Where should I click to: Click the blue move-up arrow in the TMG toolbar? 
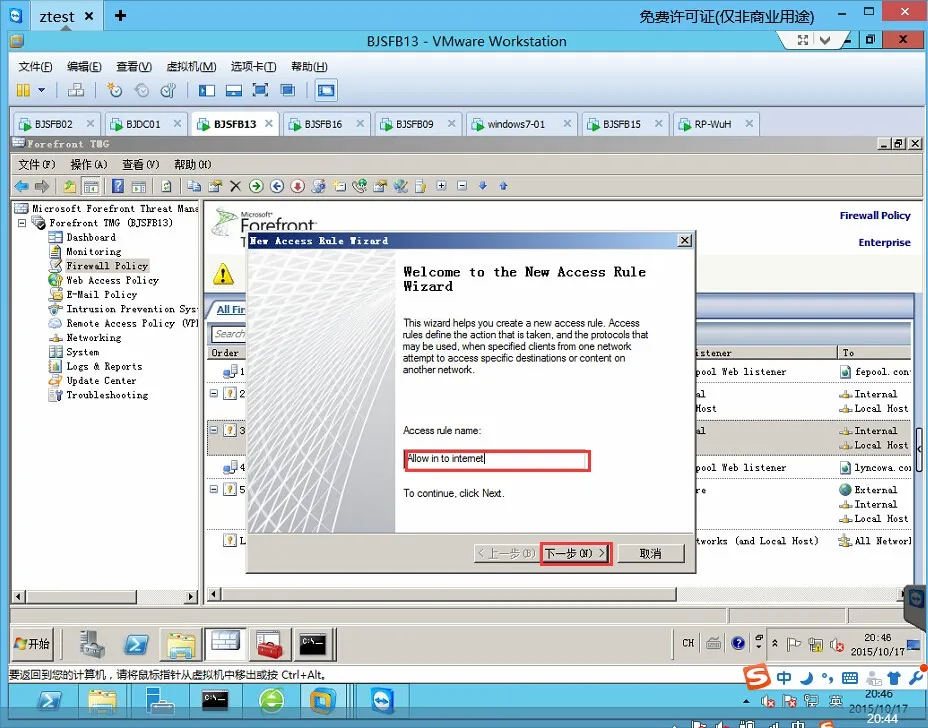pyautogui.click(x=503, y=186)
